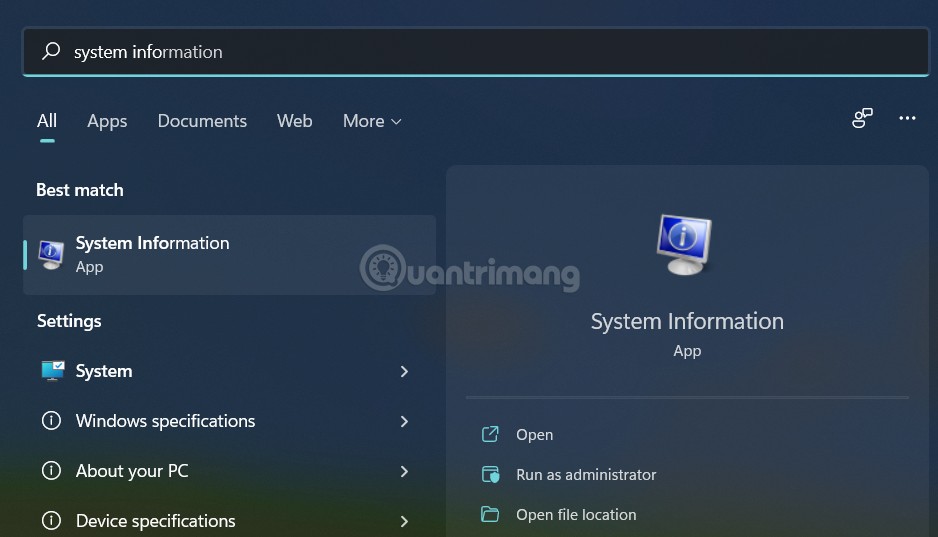Click Open in the preview pane

(x=534, y=435)
